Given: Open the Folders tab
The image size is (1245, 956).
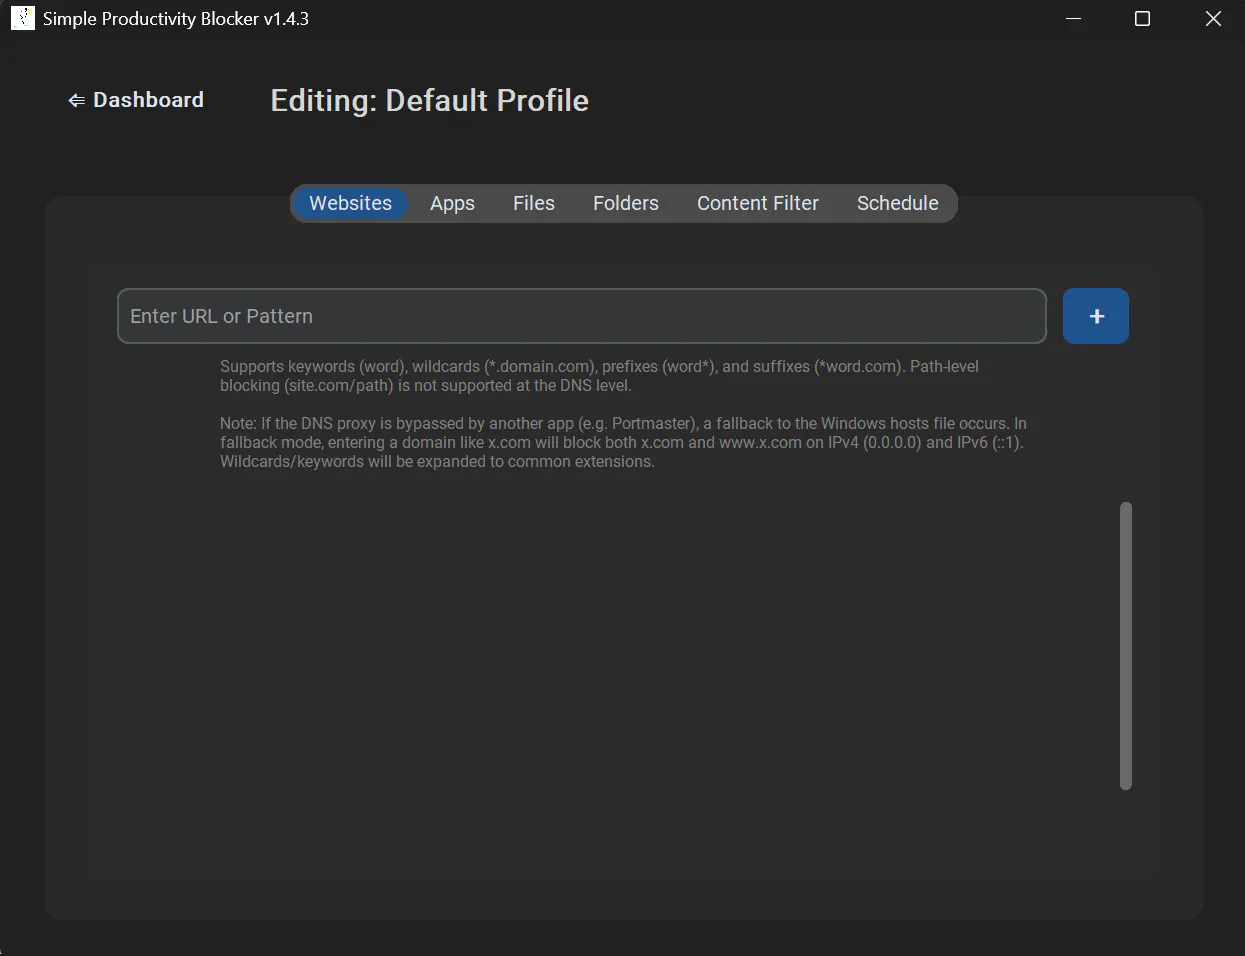Looking at the screenshot, I should click(x=626, y=203).
